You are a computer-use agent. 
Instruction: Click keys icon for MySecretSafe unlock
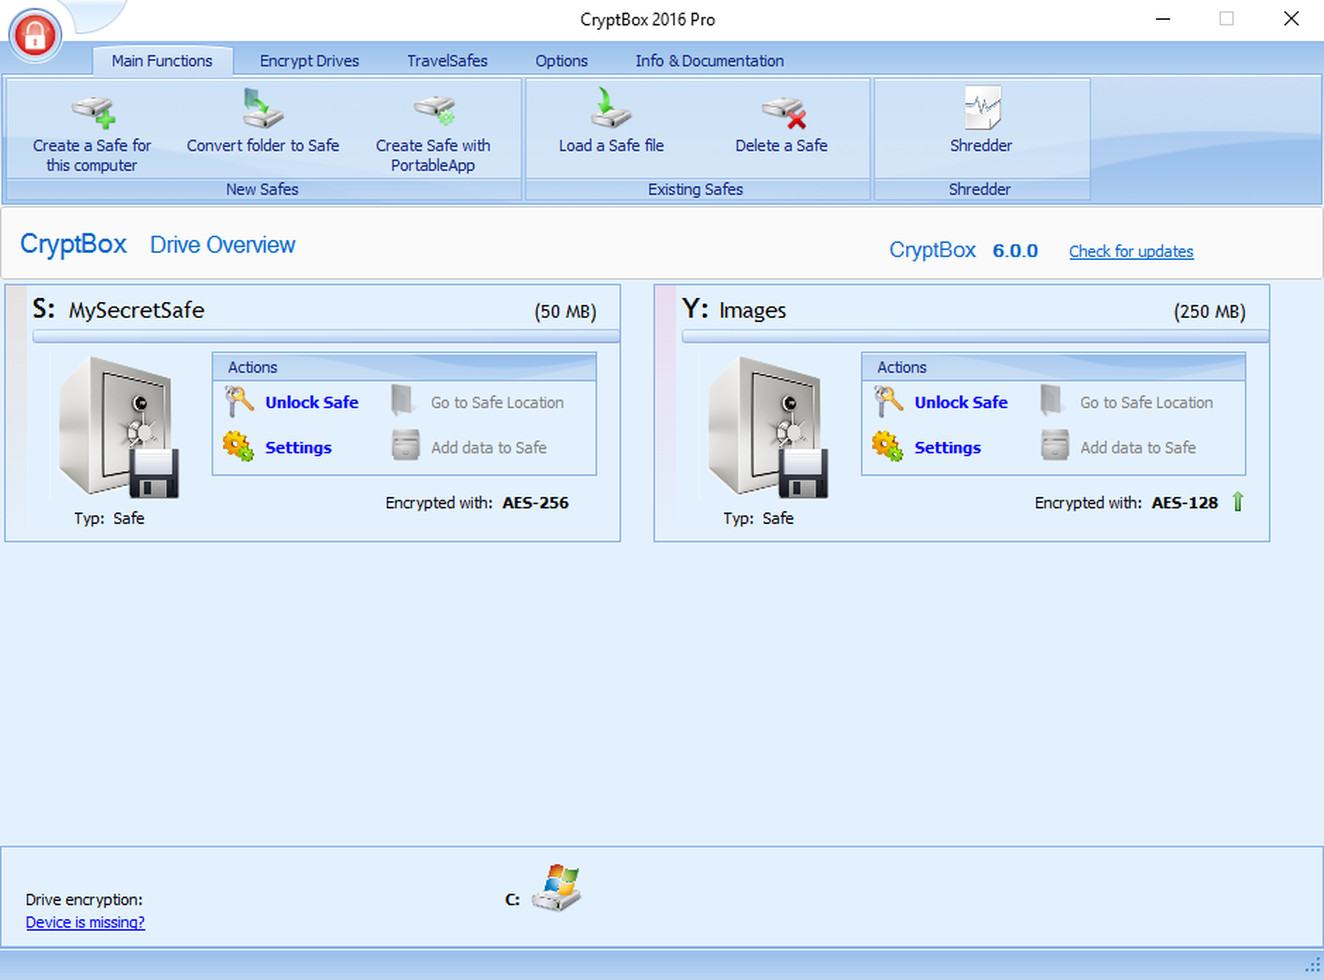(x=239, y=401)
